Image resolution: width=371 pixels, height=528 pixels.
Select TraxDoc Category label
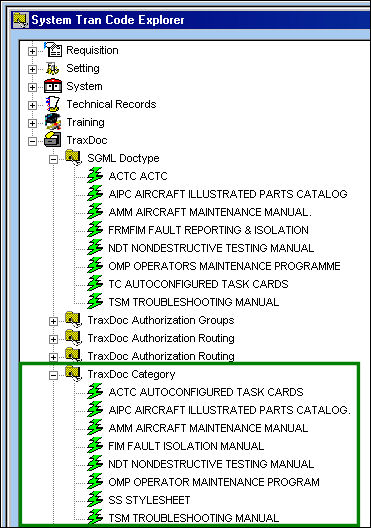(131, 374)
